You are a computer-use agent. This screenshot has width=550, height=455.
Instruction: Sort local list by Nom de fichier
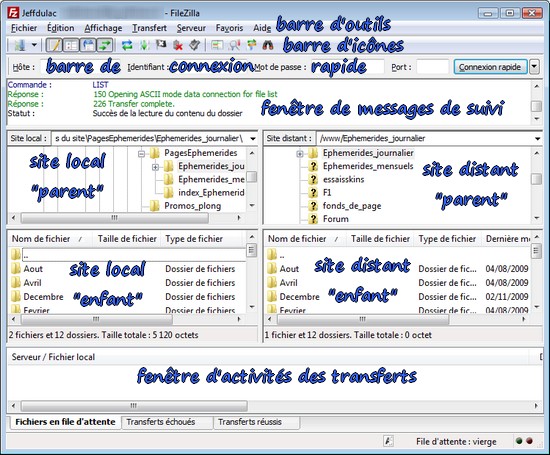[50, 239]
